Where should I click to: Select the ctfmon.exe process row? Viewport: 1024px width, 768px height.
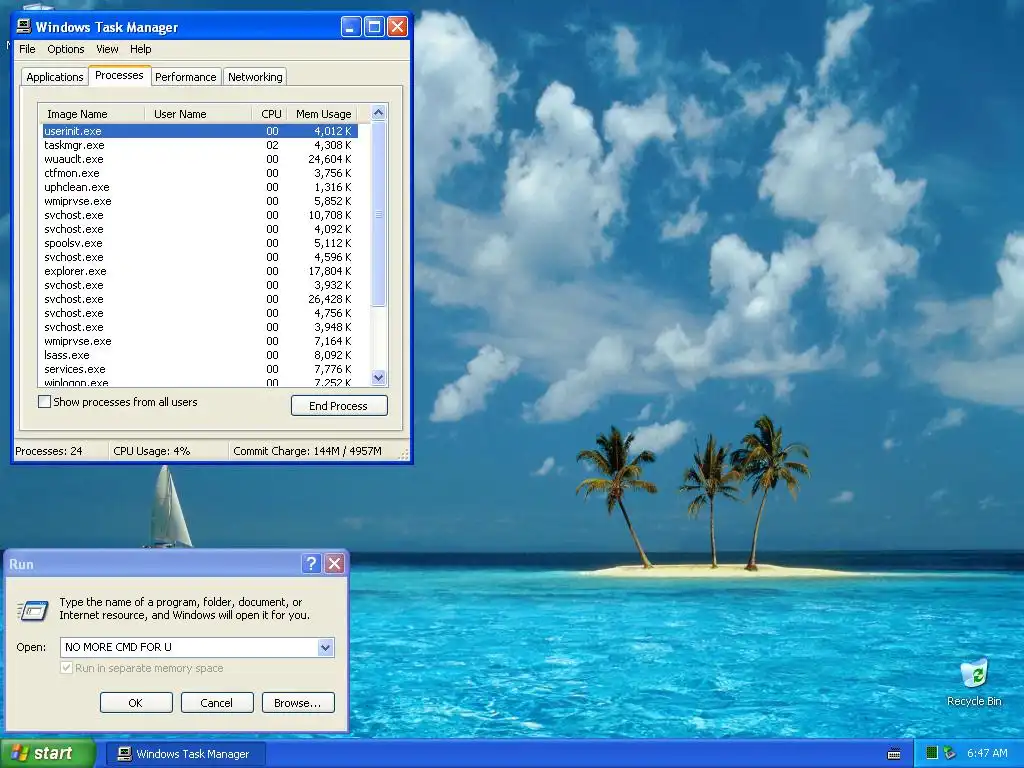[x=199, y=173]
